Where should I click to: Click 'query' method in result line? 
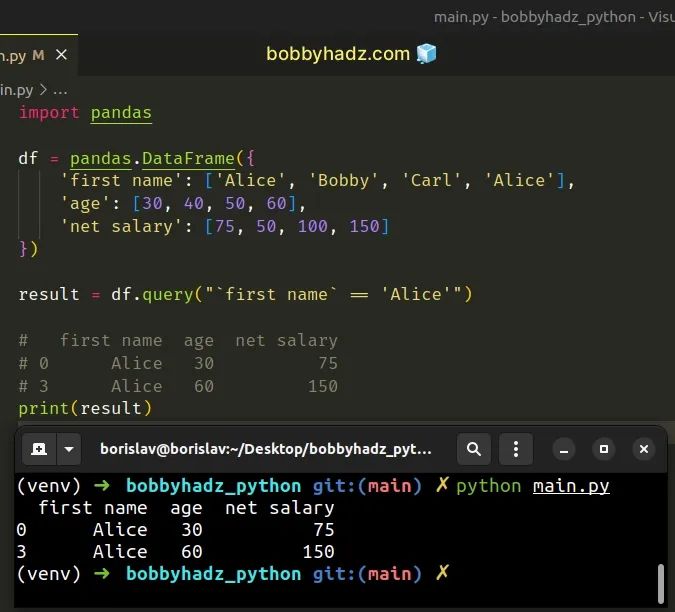[167, 295]
